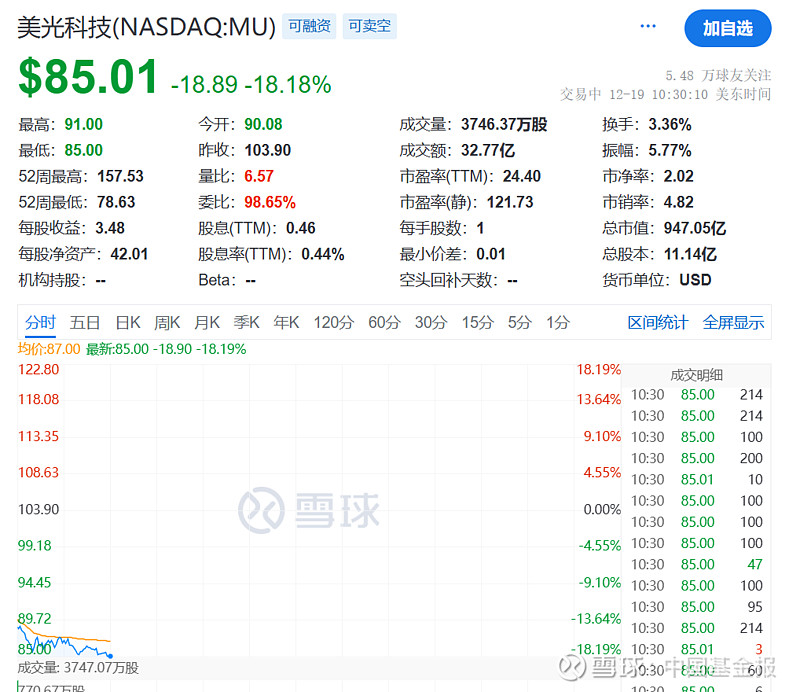
Task: Select the 季K quarterly chart tab
Action: pos(247,322)
